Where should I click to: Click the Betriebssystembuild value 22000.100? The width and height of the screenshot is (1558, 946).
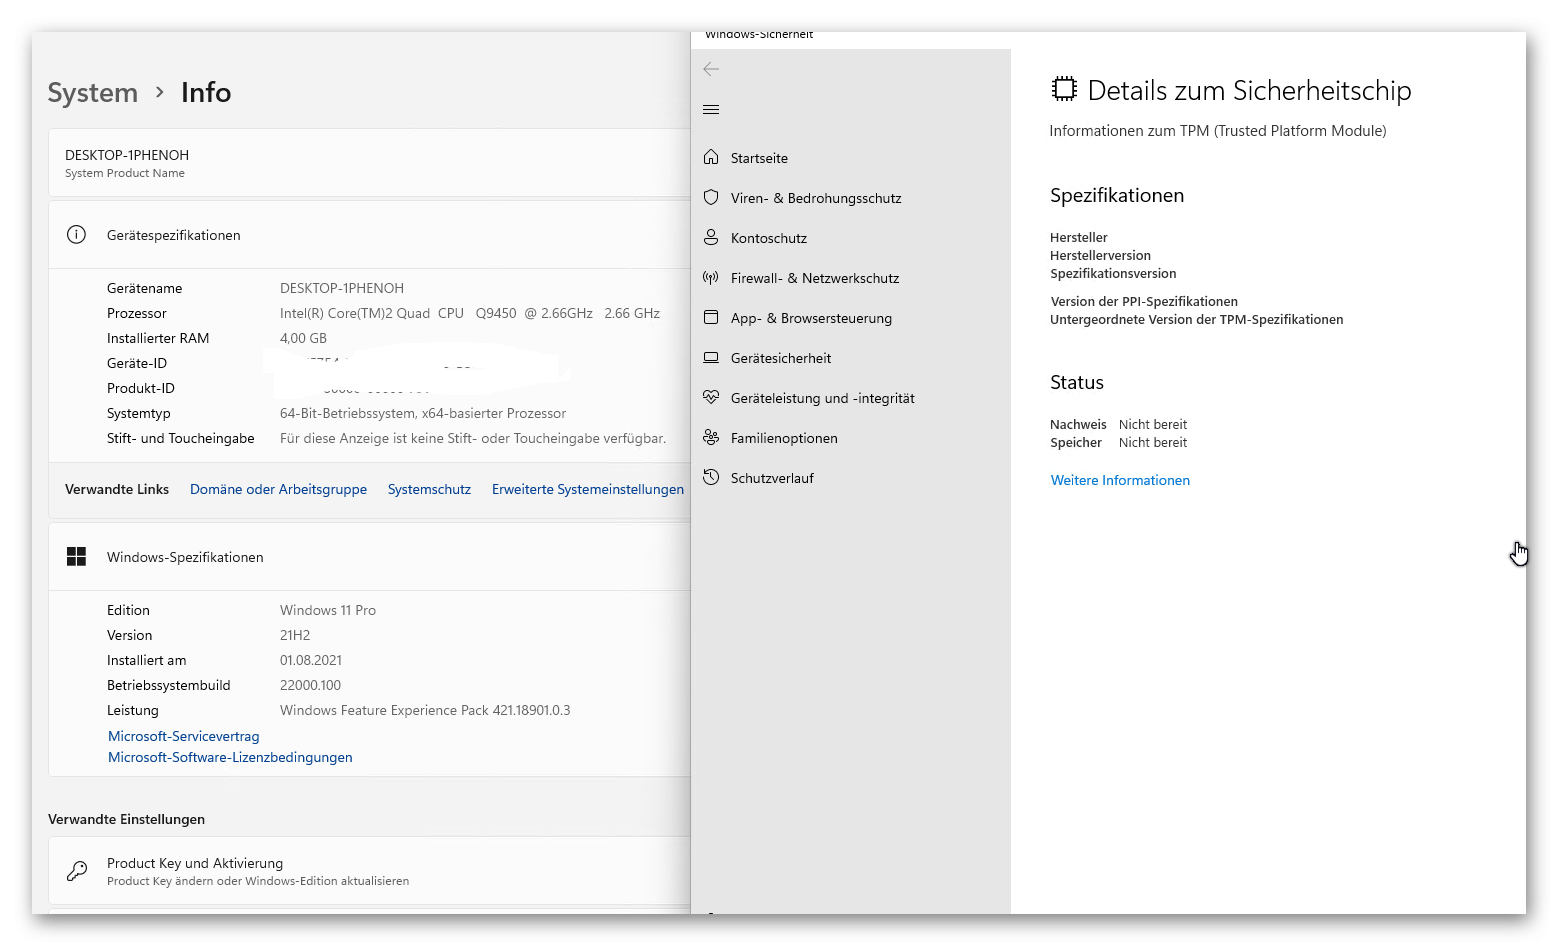pos(310,685)
